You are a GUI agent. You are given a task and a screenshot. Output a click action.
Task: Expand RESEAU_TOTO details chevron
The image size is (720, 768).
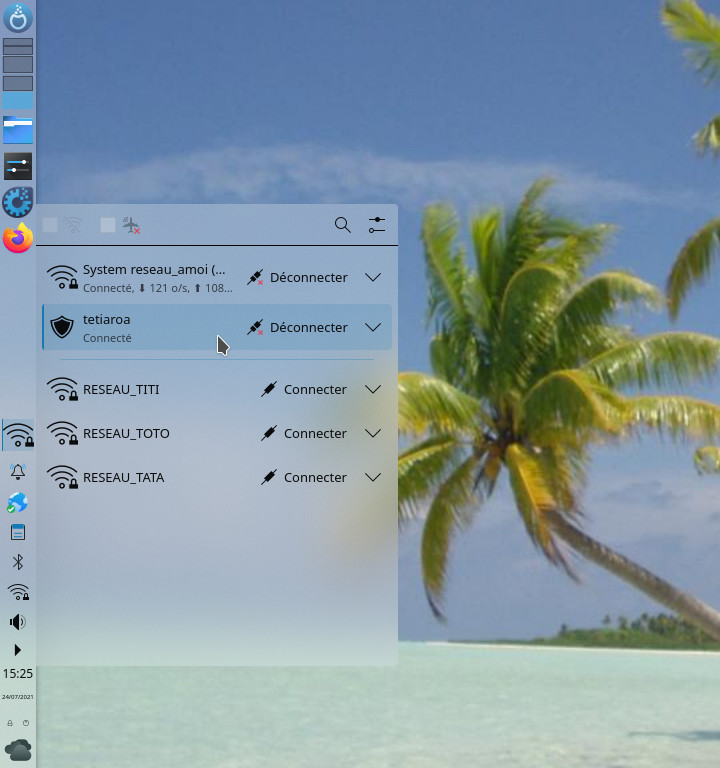click(373, 433)
